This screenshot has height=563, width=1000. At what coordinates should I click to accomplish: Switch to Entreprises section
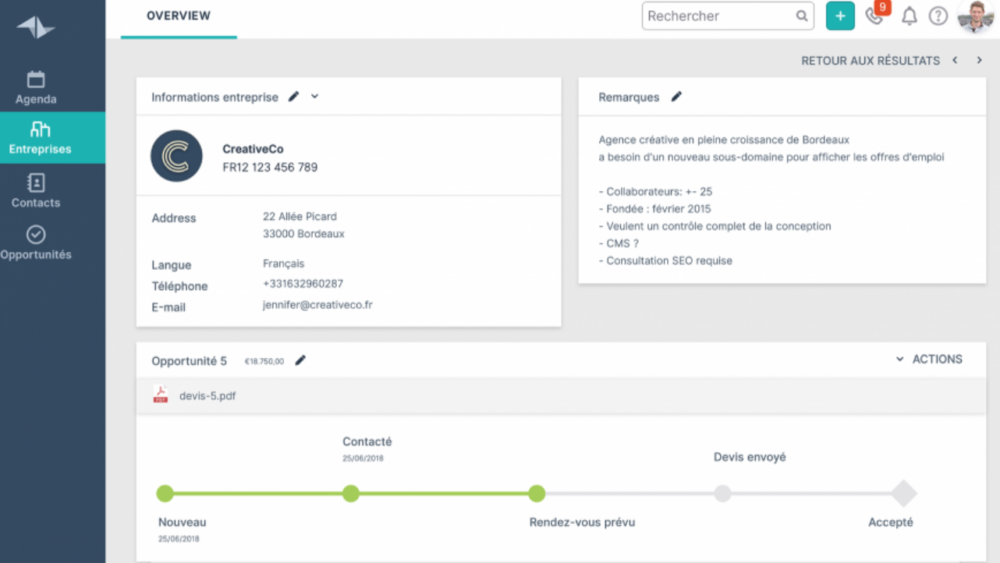click(41, 138)
